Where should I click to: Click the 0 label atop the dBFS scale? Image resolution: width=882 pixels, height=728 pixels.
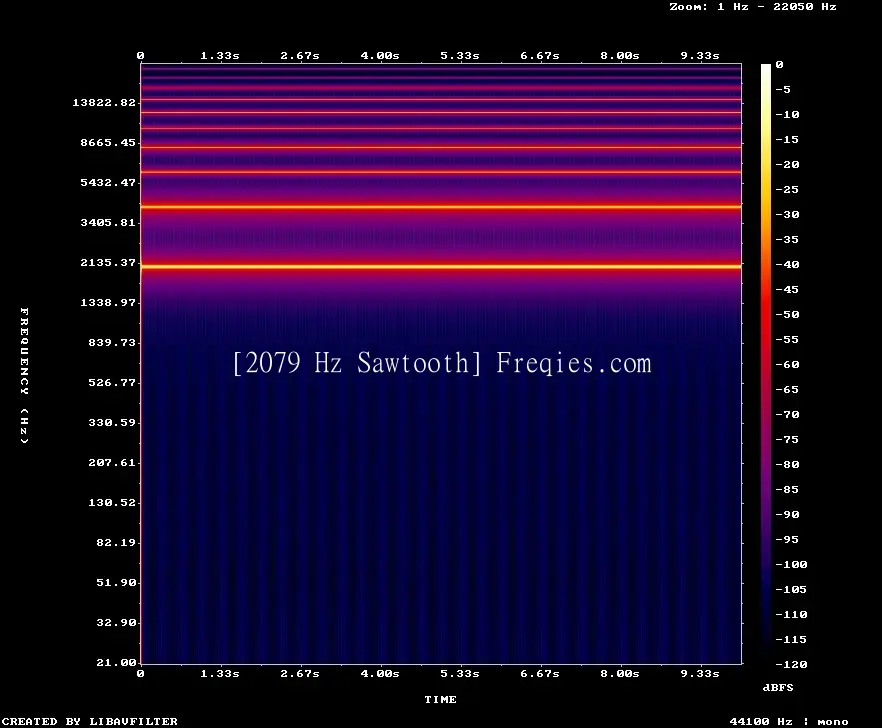pyautogui.click(x=779, y=65)
